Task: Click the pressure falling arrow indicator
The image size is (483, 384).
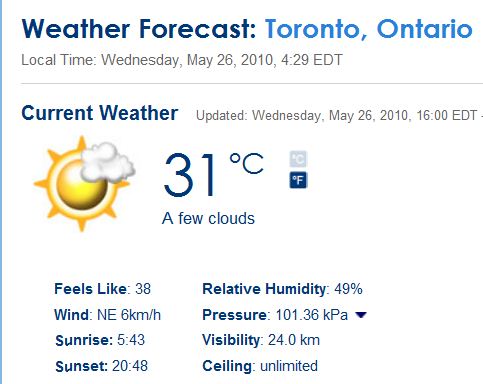Action: [361, 315]
